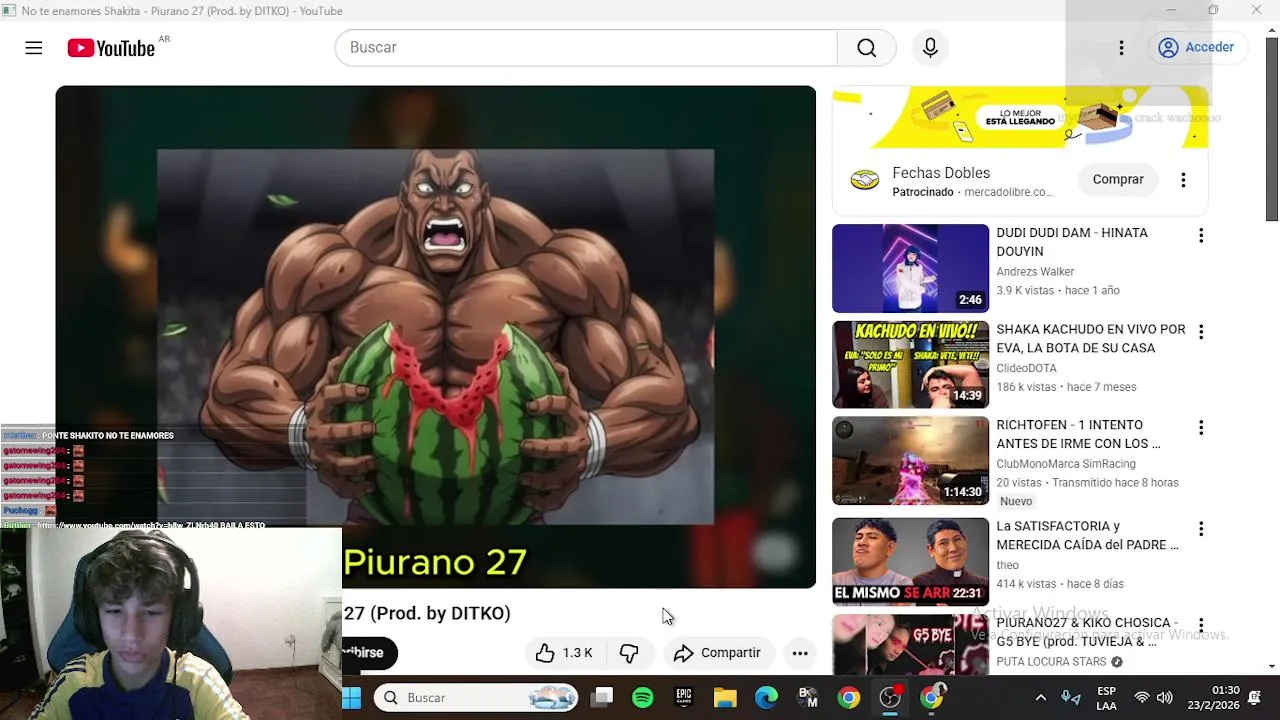Image resolution: width=1280 pixels, height=720 pixels.
Task: Click the Suscribirse button below video
Action: [370, 653]
